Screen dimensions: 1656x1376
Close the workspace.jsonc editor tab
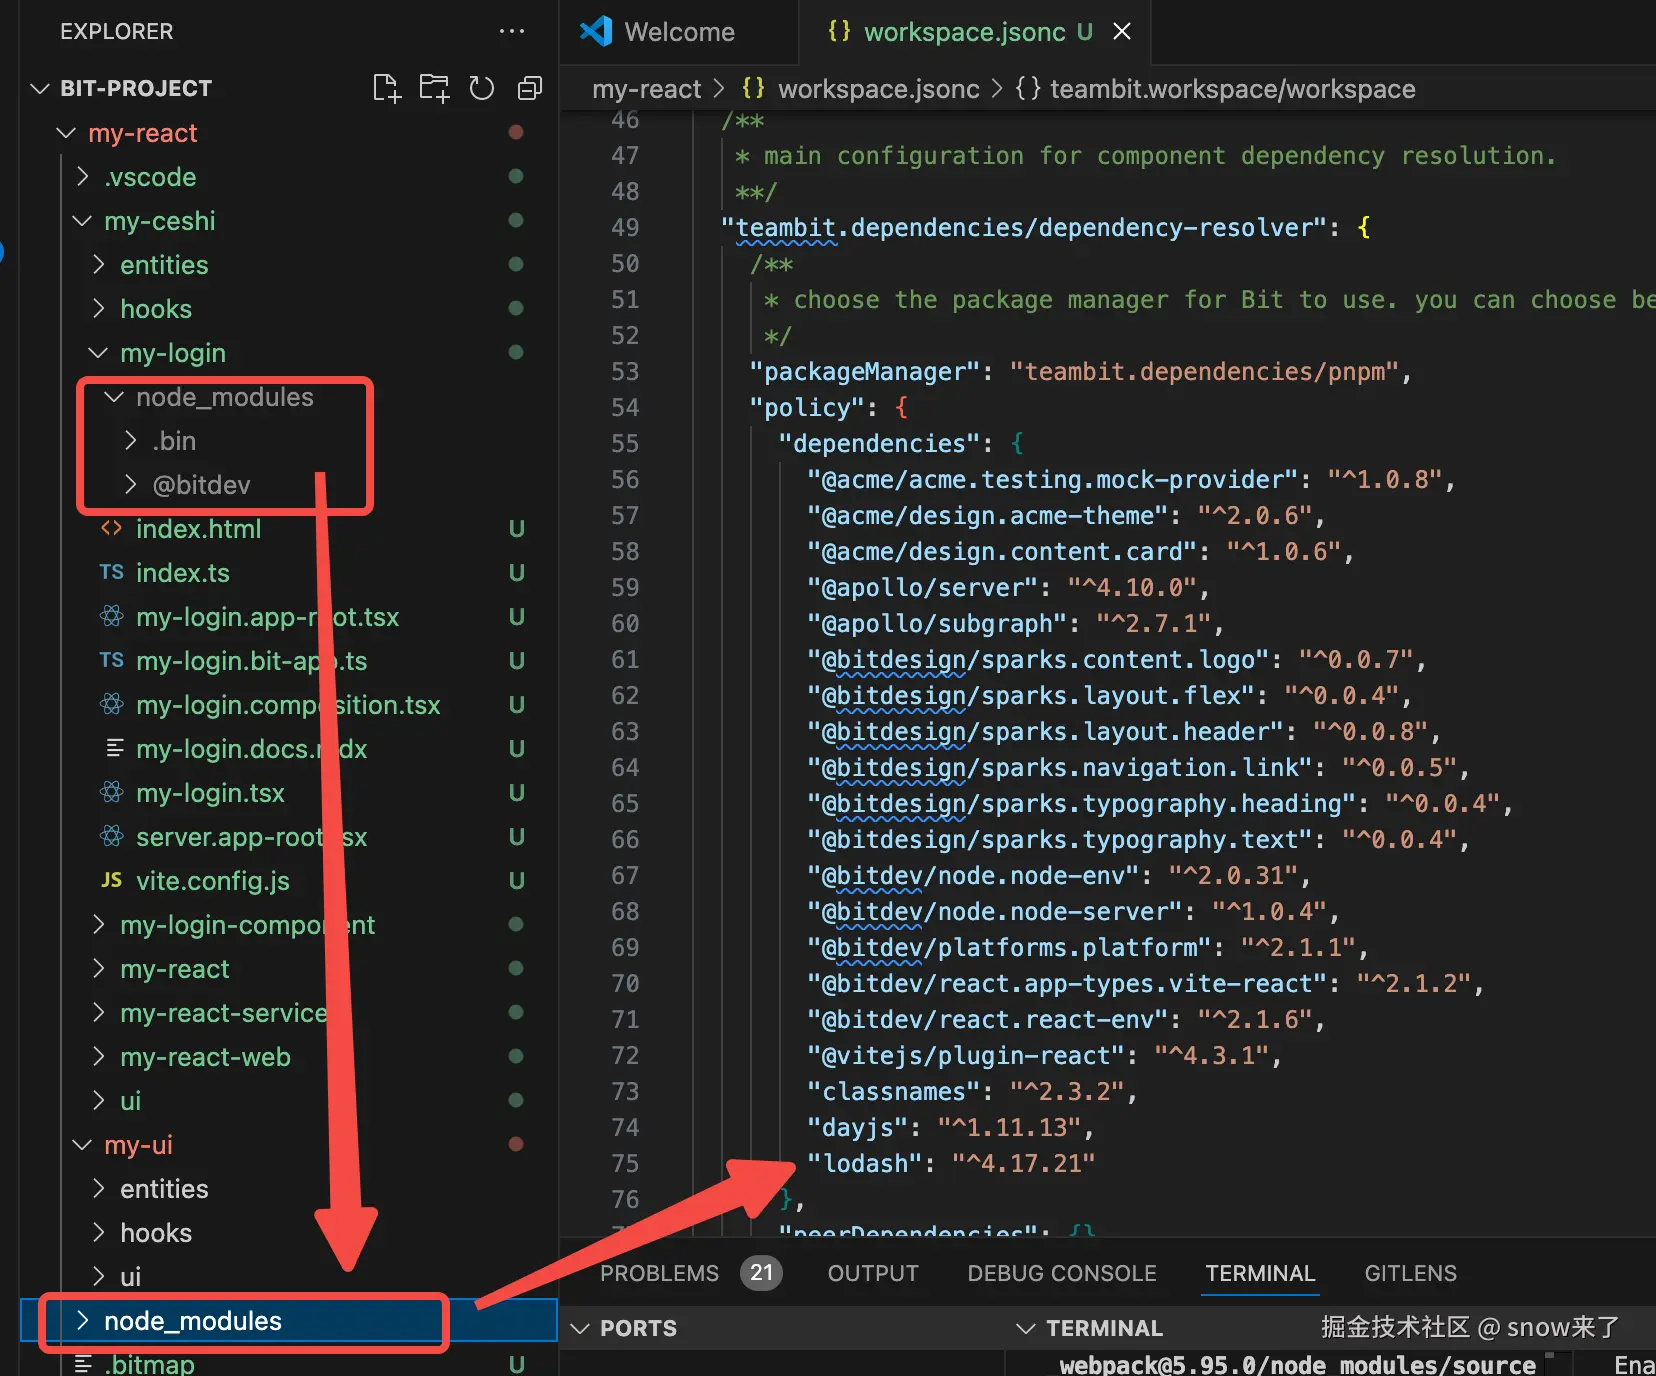click(x=1122, y=32)
